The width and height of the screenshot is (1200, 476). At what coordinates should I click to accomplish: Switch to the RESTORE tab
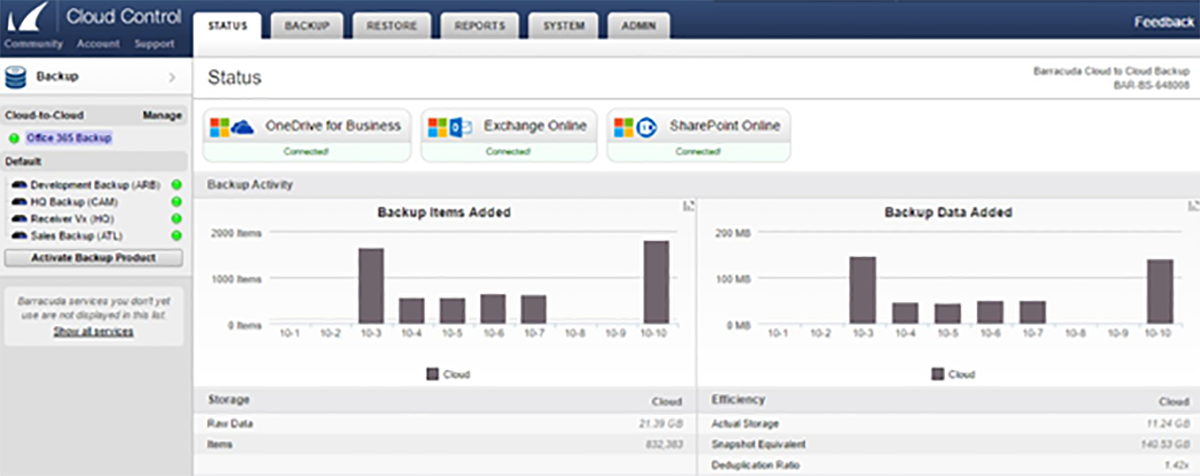[392, 26]
